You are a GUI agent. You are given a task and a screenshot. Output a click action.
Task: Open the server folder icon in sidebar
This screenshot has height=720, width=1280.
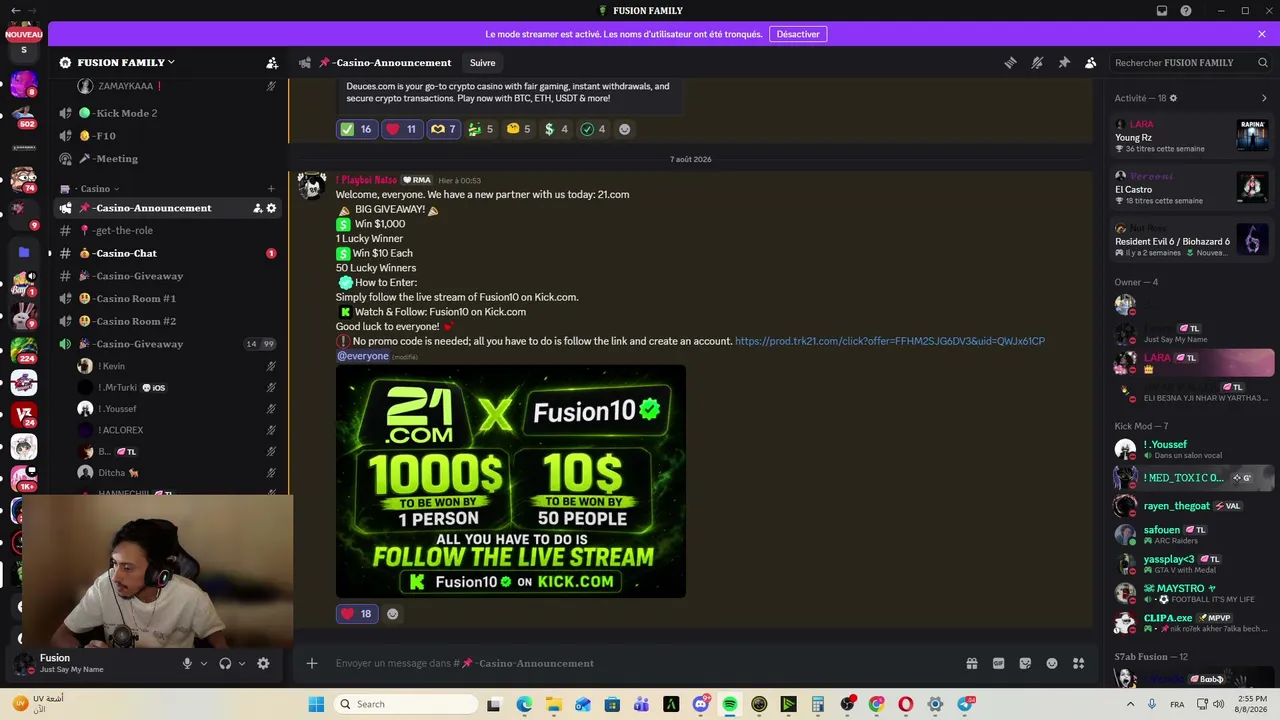click(24, 253)
